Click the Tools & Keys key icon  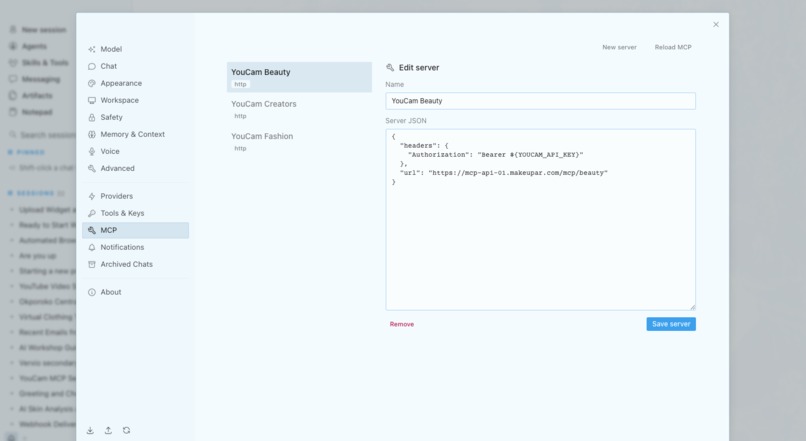pos(91,213)
